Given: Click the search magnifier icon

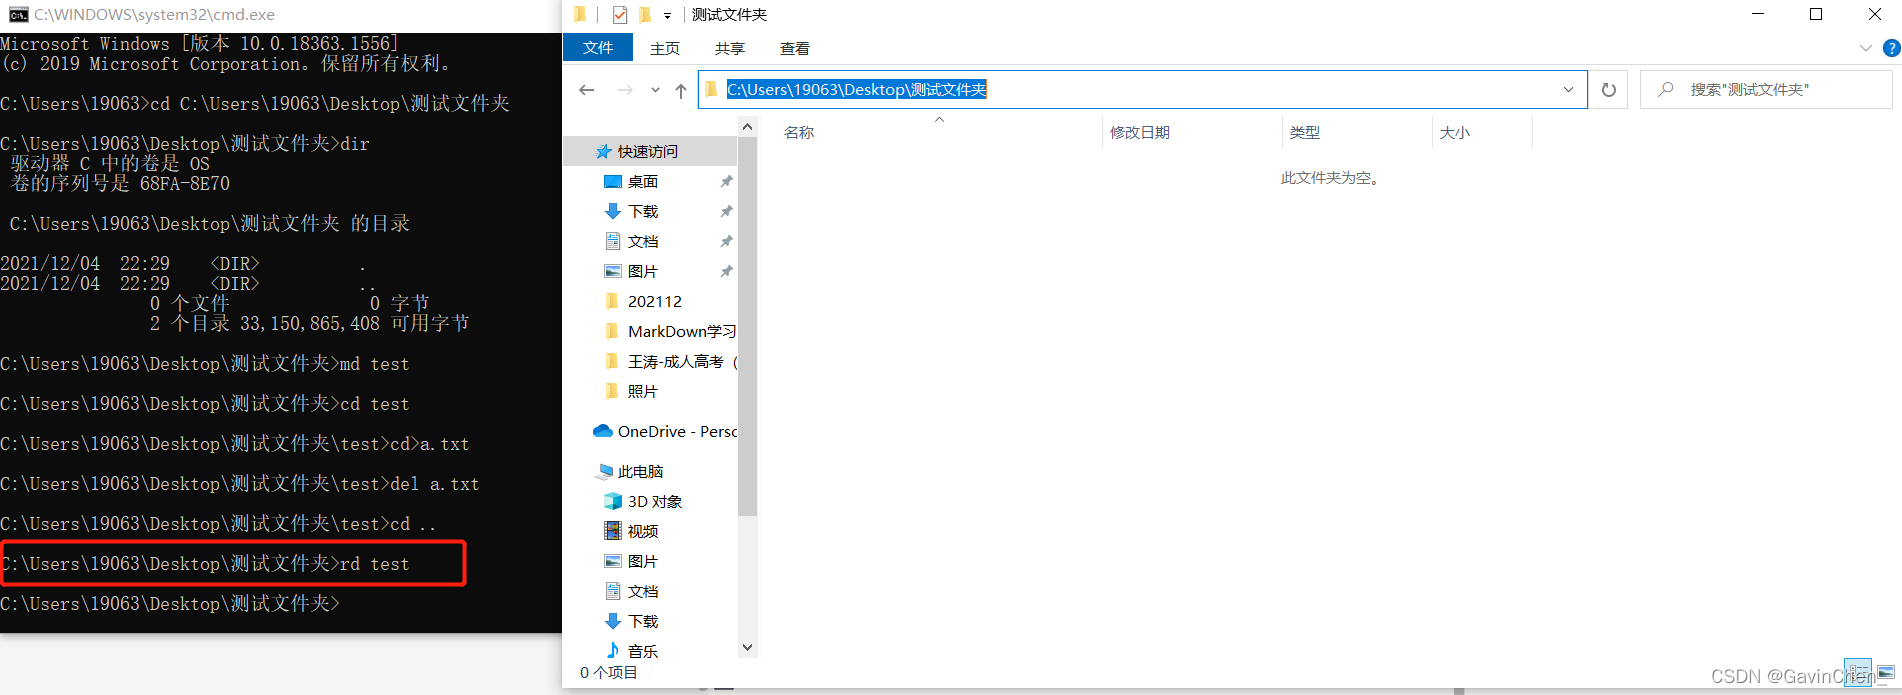Looking at the screenshot, I should click(1665, 90).
